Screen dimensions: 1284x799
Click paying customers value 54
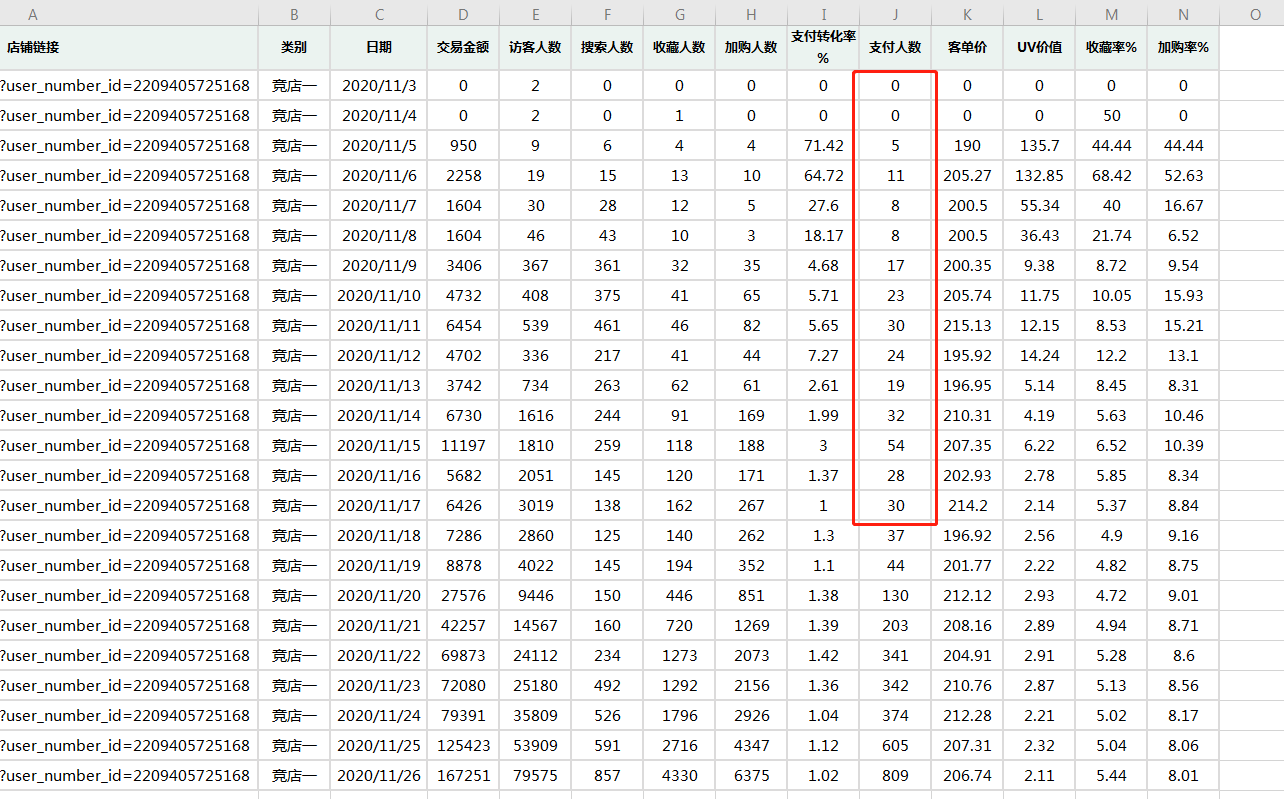tap(895, 446)
